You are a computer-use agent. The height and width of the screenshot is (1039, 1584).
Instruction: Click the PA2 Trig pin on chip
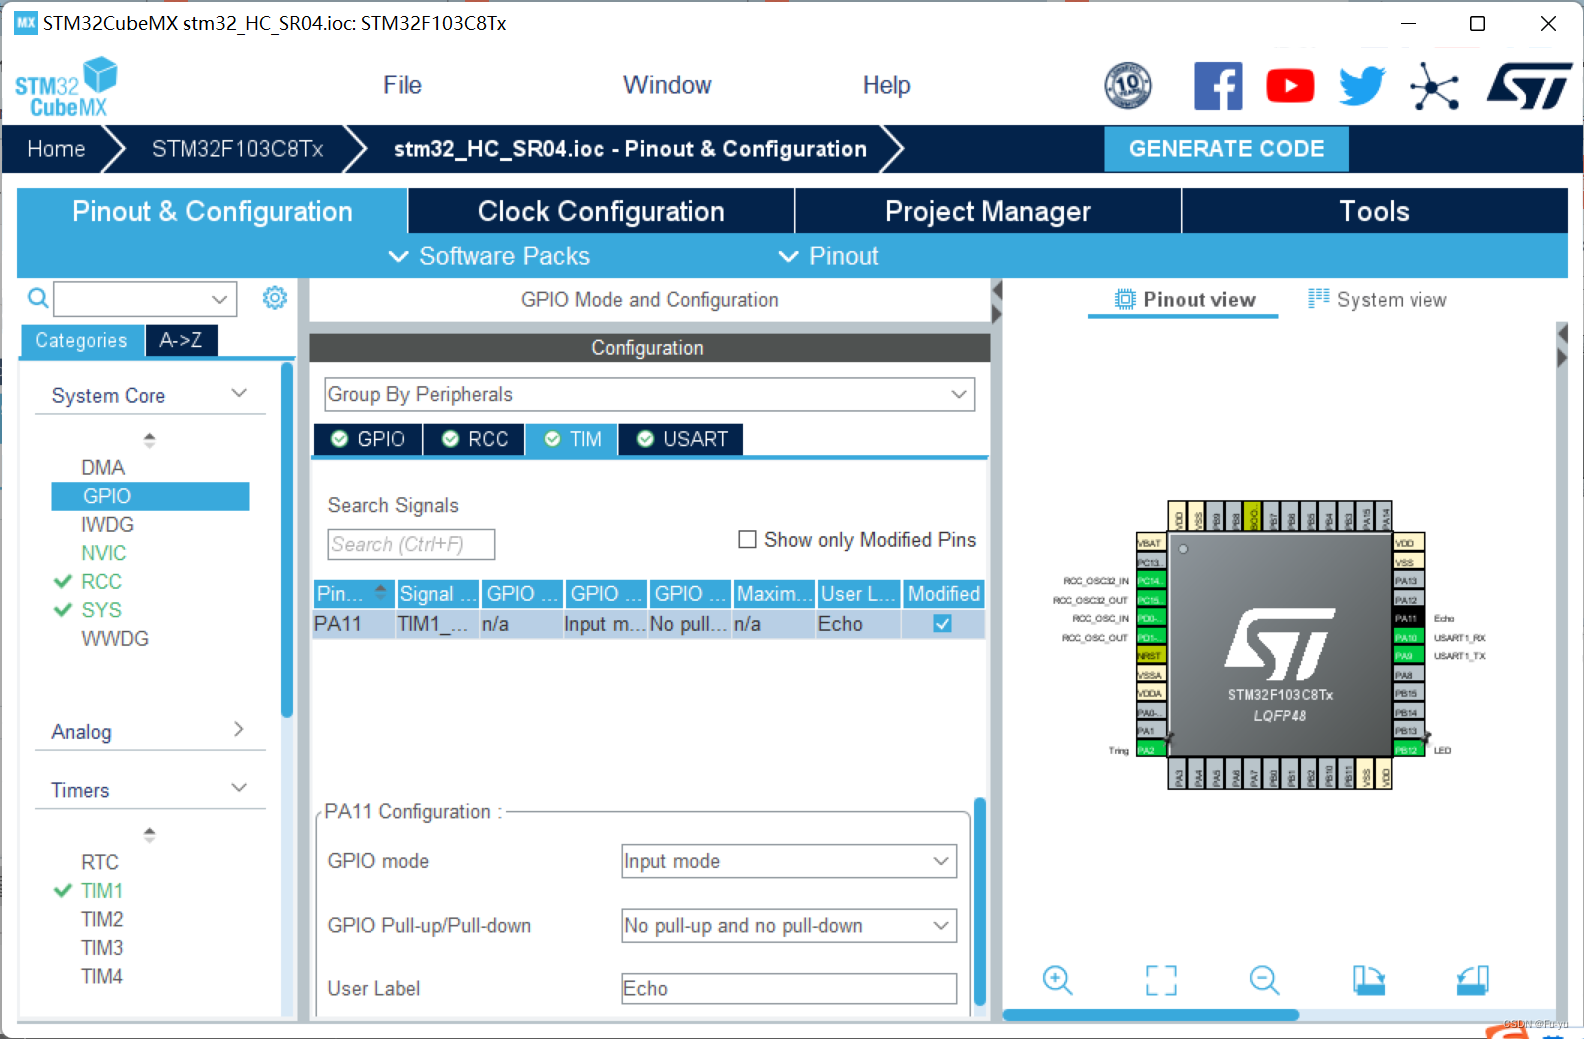(1150, 749)
